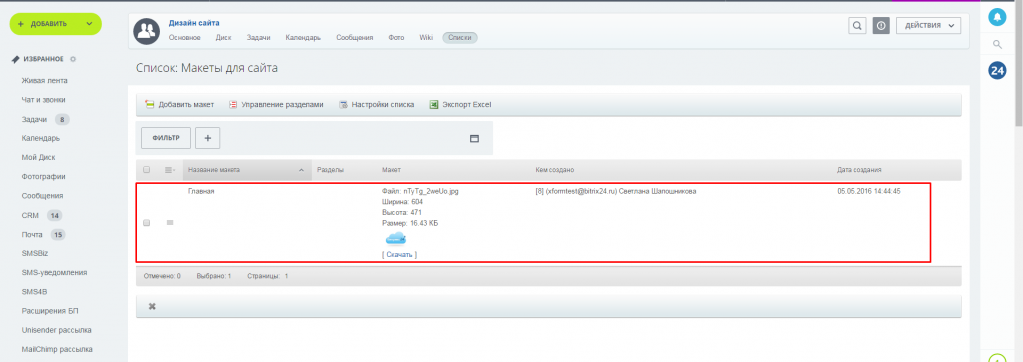This screenshot has height=362, width=1023.
Task: Open the notifications bell icon
Action: (997, 17)
